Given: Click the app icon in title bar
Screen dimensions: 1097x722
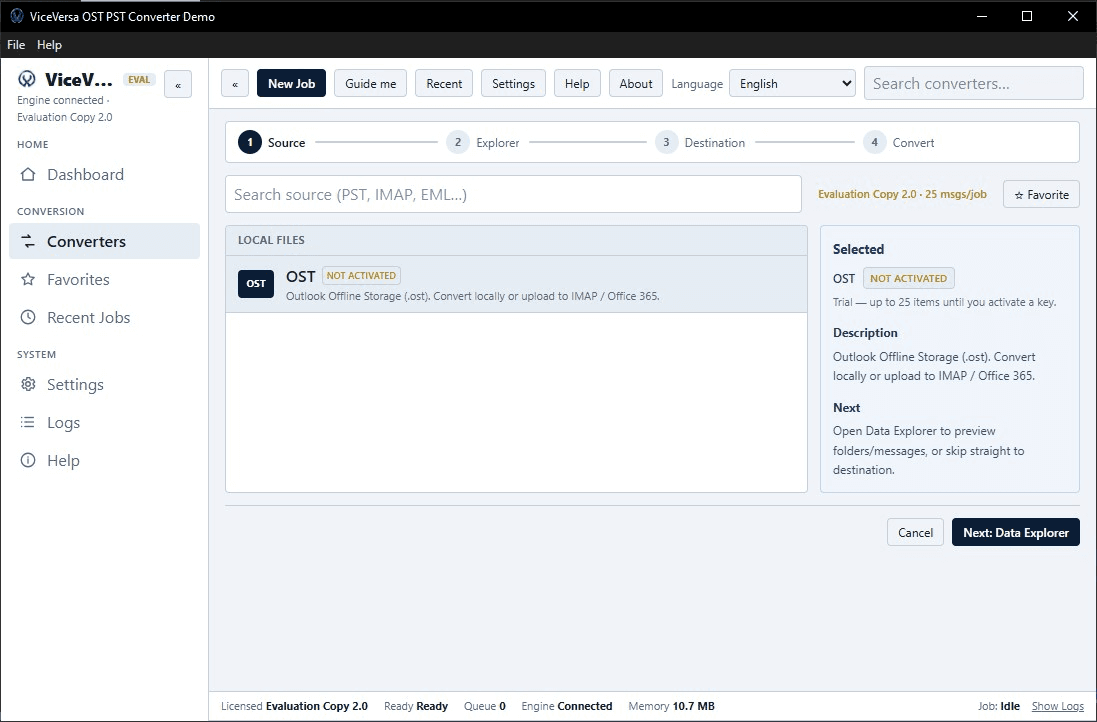Looking at the screenshot, I should pyautogui.click(x=17, y=16).
